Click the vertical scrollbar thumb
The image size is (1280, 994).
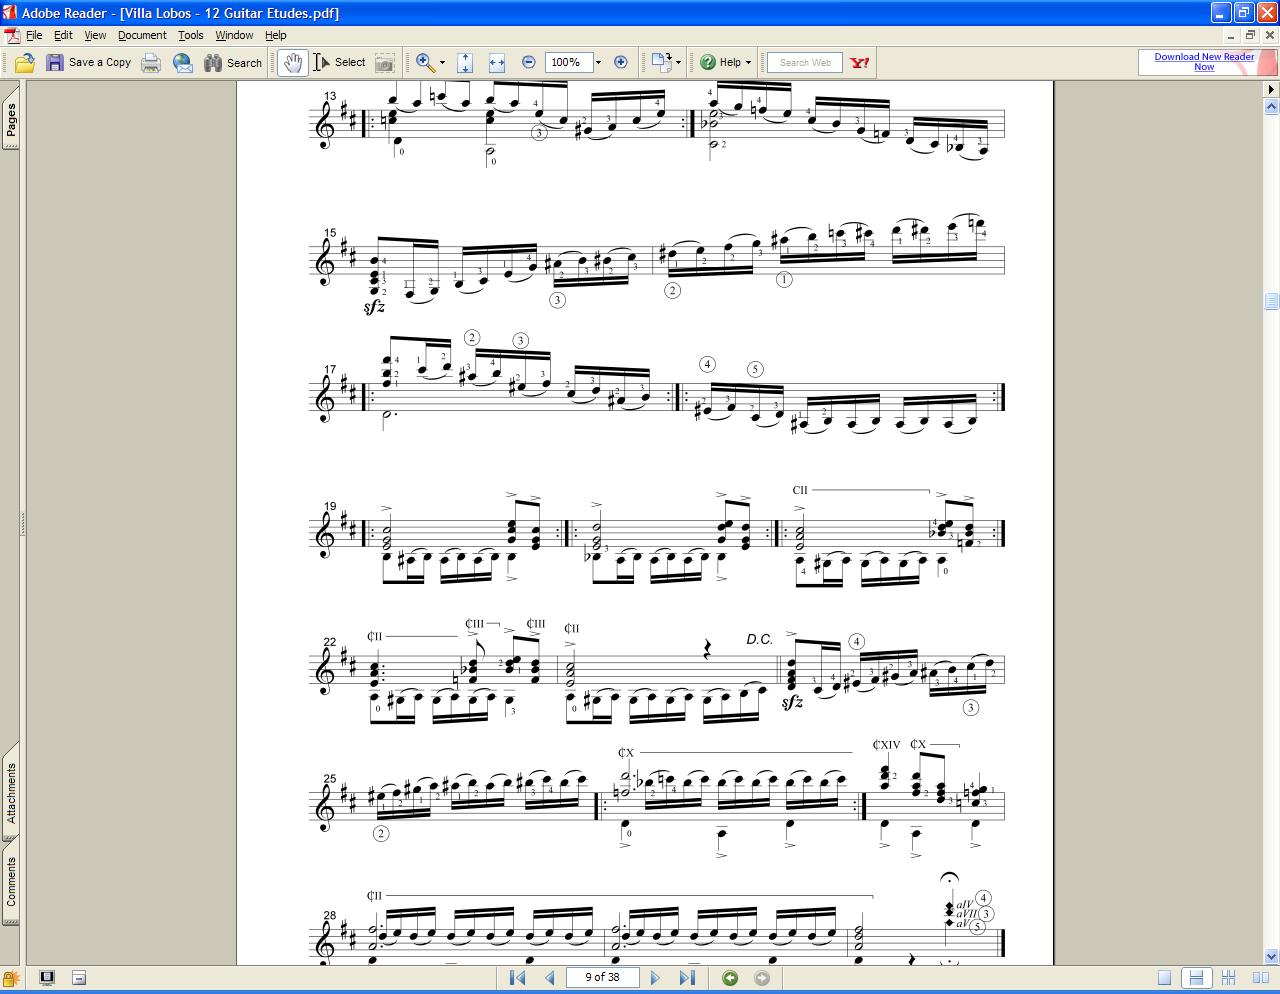1271,301
